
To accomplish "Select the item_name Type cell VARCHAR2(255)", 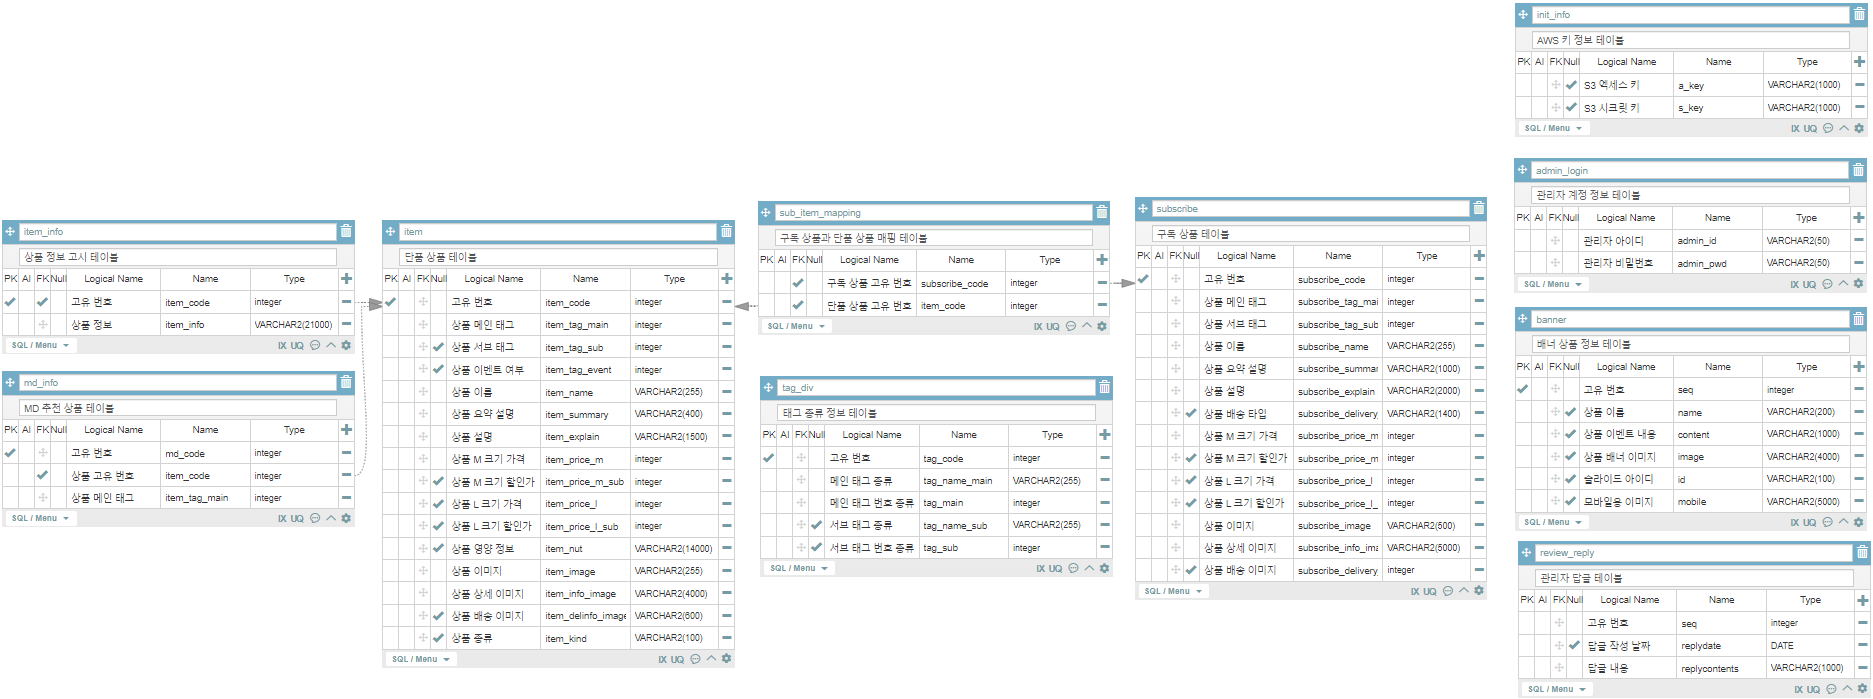I will 669,392.
